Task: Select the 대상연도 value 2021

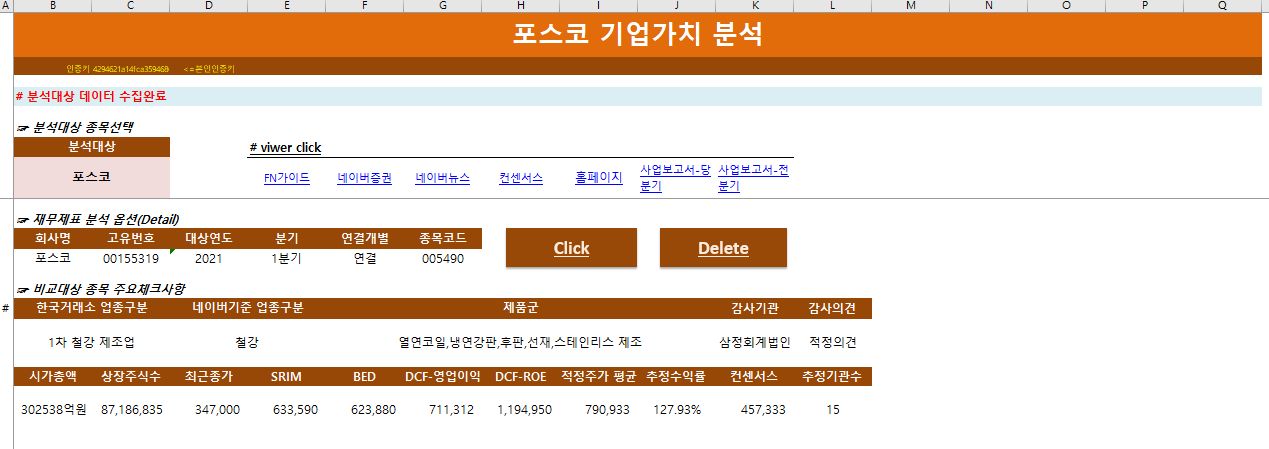Action: 208,258
